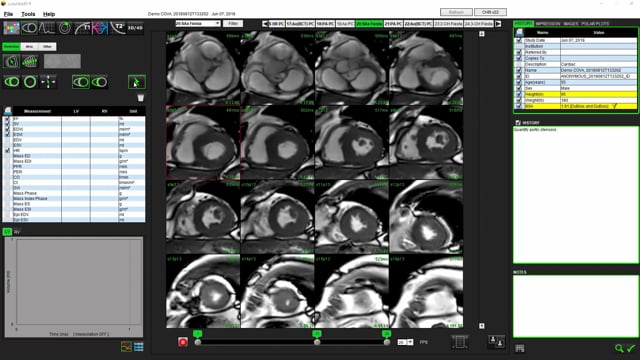Open the pink-blue perfusion analysis icon
Image resolution: width=640 pixels, height=360 pixels.
click(100, 28)
